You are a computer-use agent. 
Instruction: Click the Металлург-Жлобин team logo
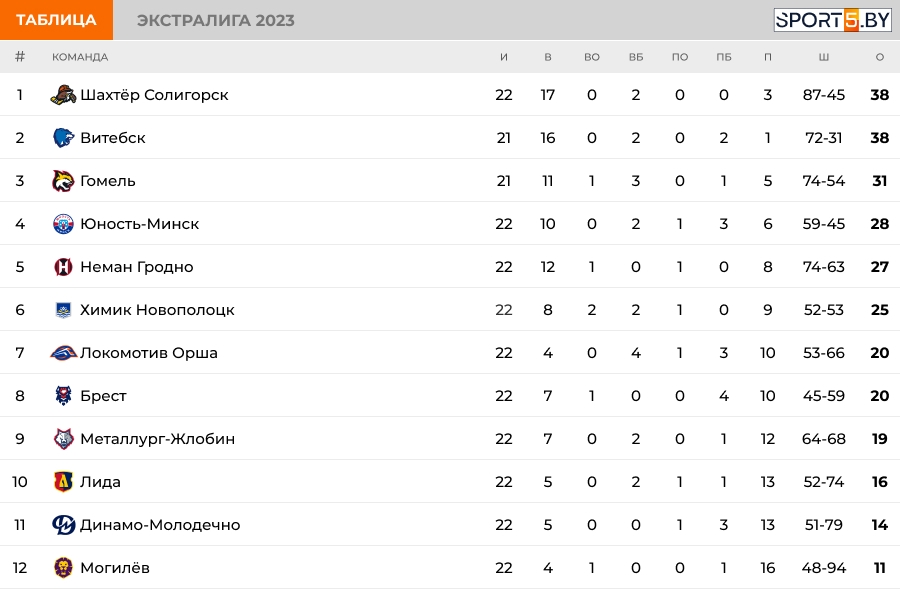[x=63, y=439]
